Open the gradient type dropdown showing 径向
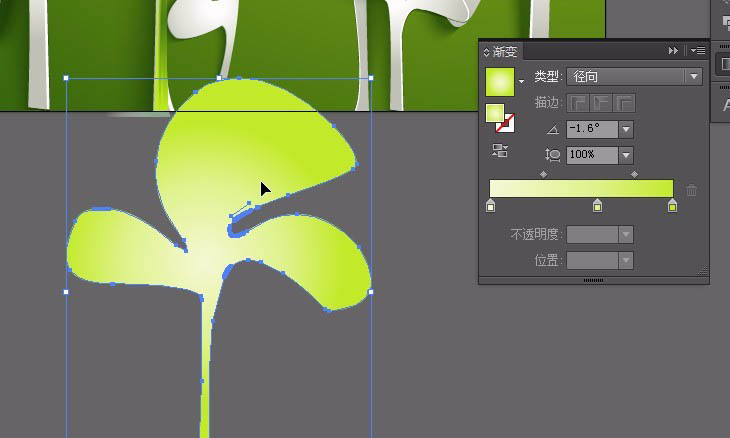The height and width of the screenshot is (438, 730). point(635,76)
